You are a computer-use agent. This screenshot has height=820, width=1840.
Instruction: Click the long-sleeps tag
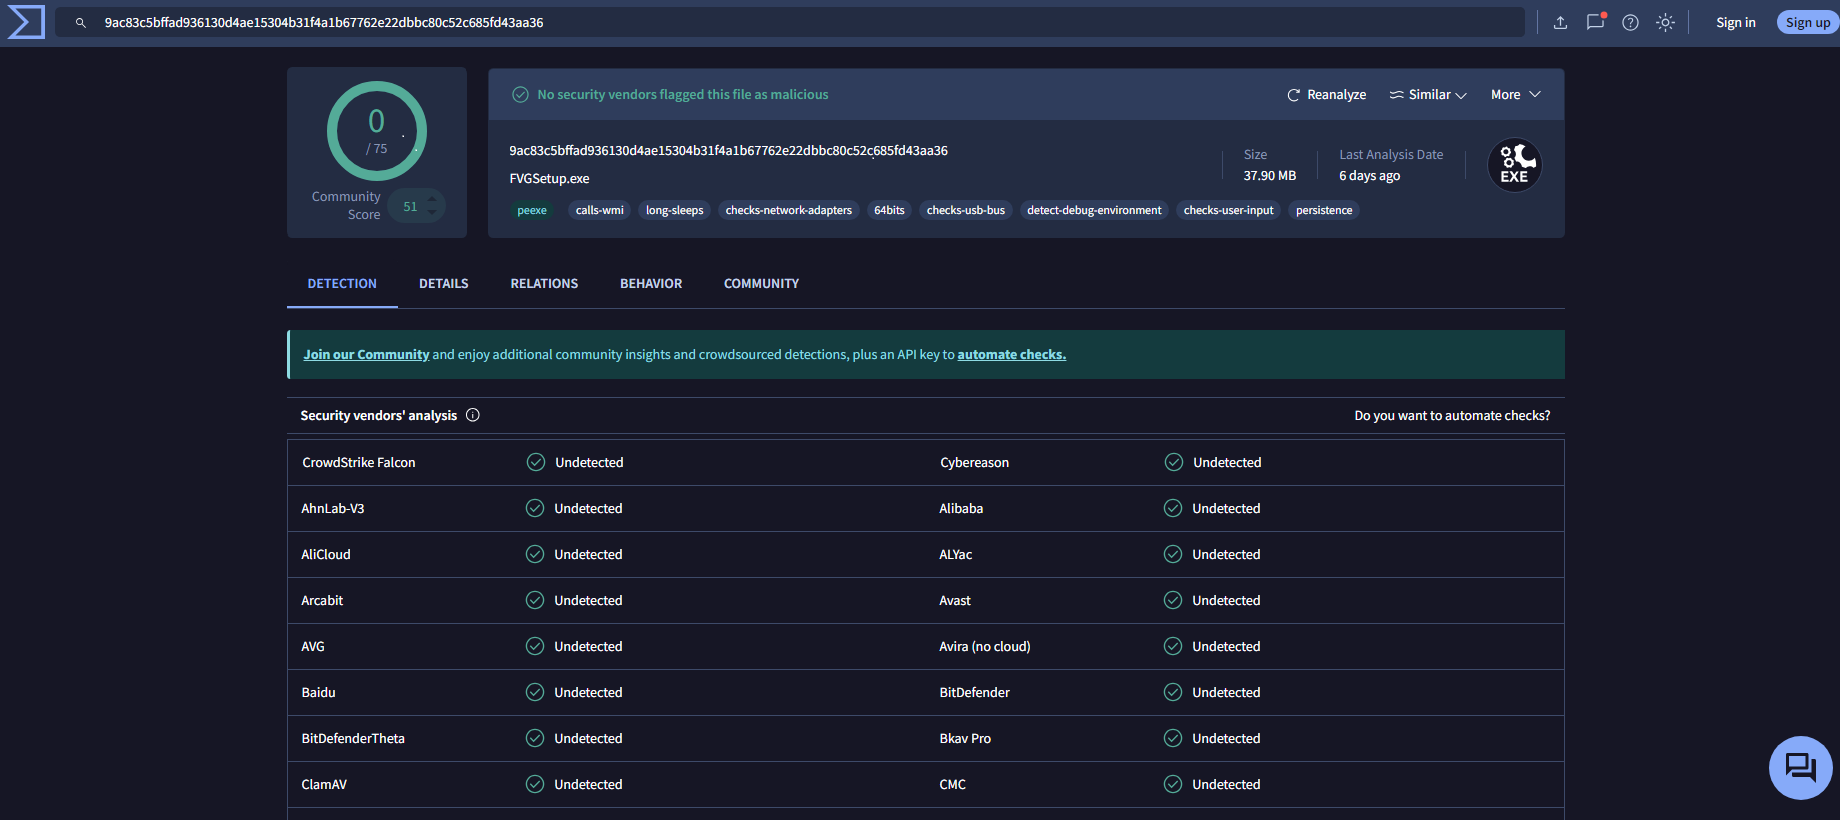pyautogui.click(x=675, y=210)
